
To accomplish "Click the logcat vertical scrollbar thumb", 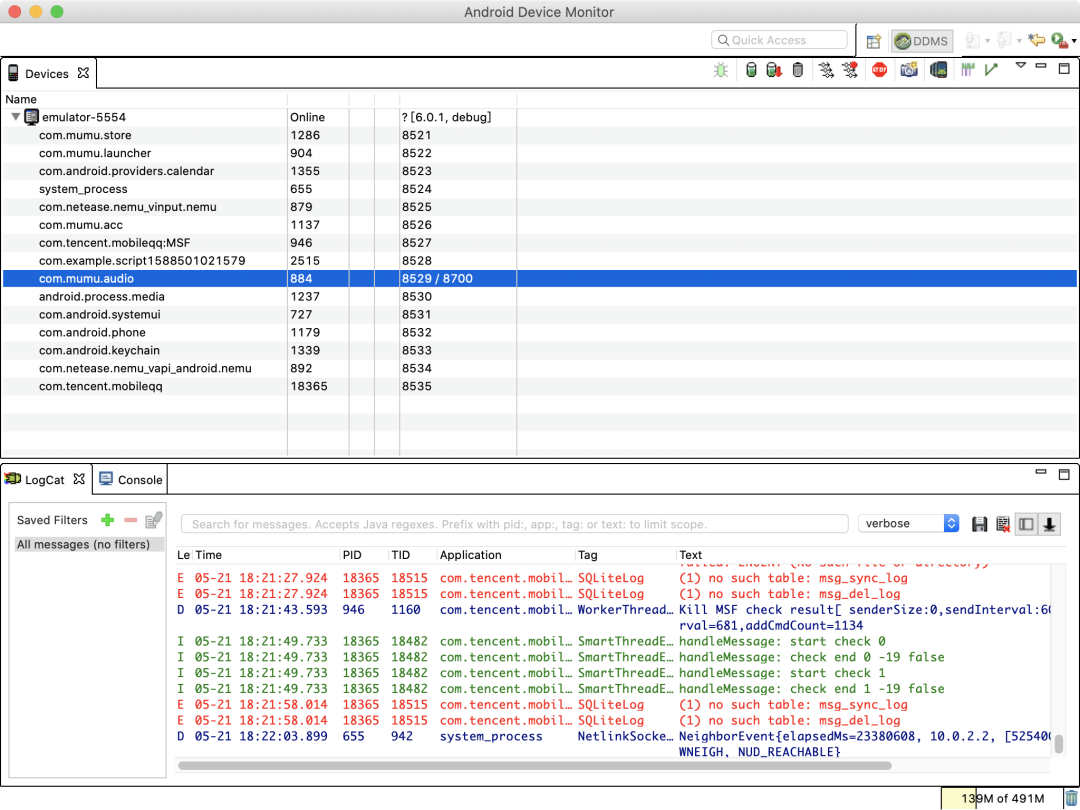I will (1059, 744).
